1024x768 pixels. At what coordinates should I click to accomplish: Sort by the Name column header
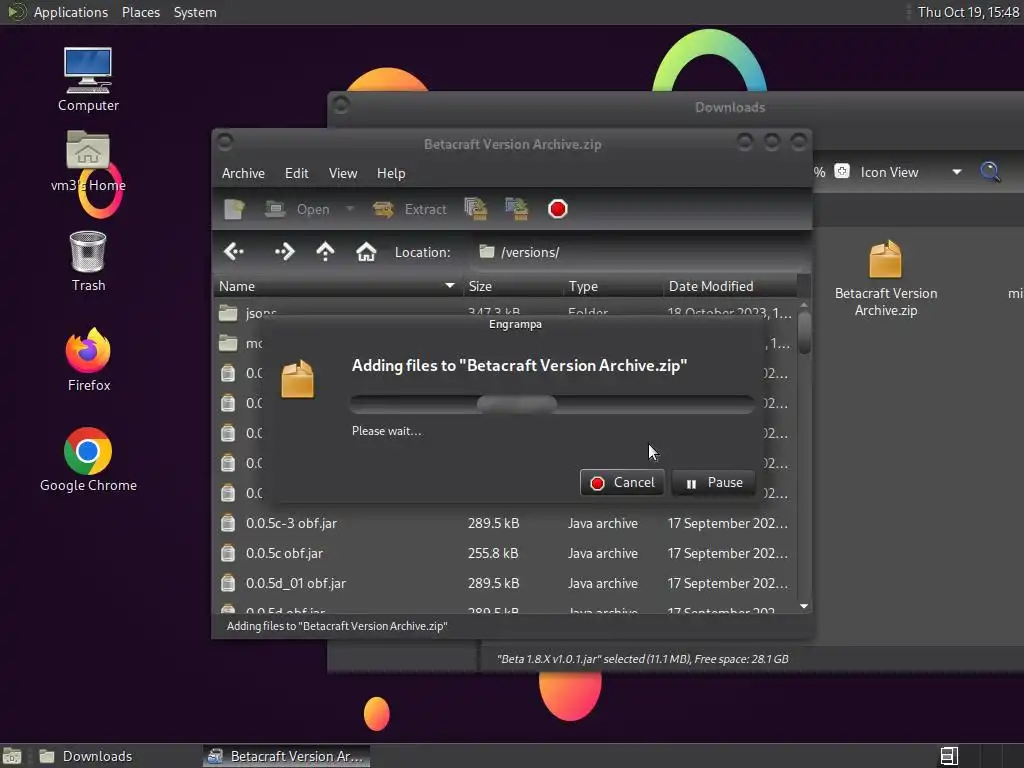pos(338,286)
